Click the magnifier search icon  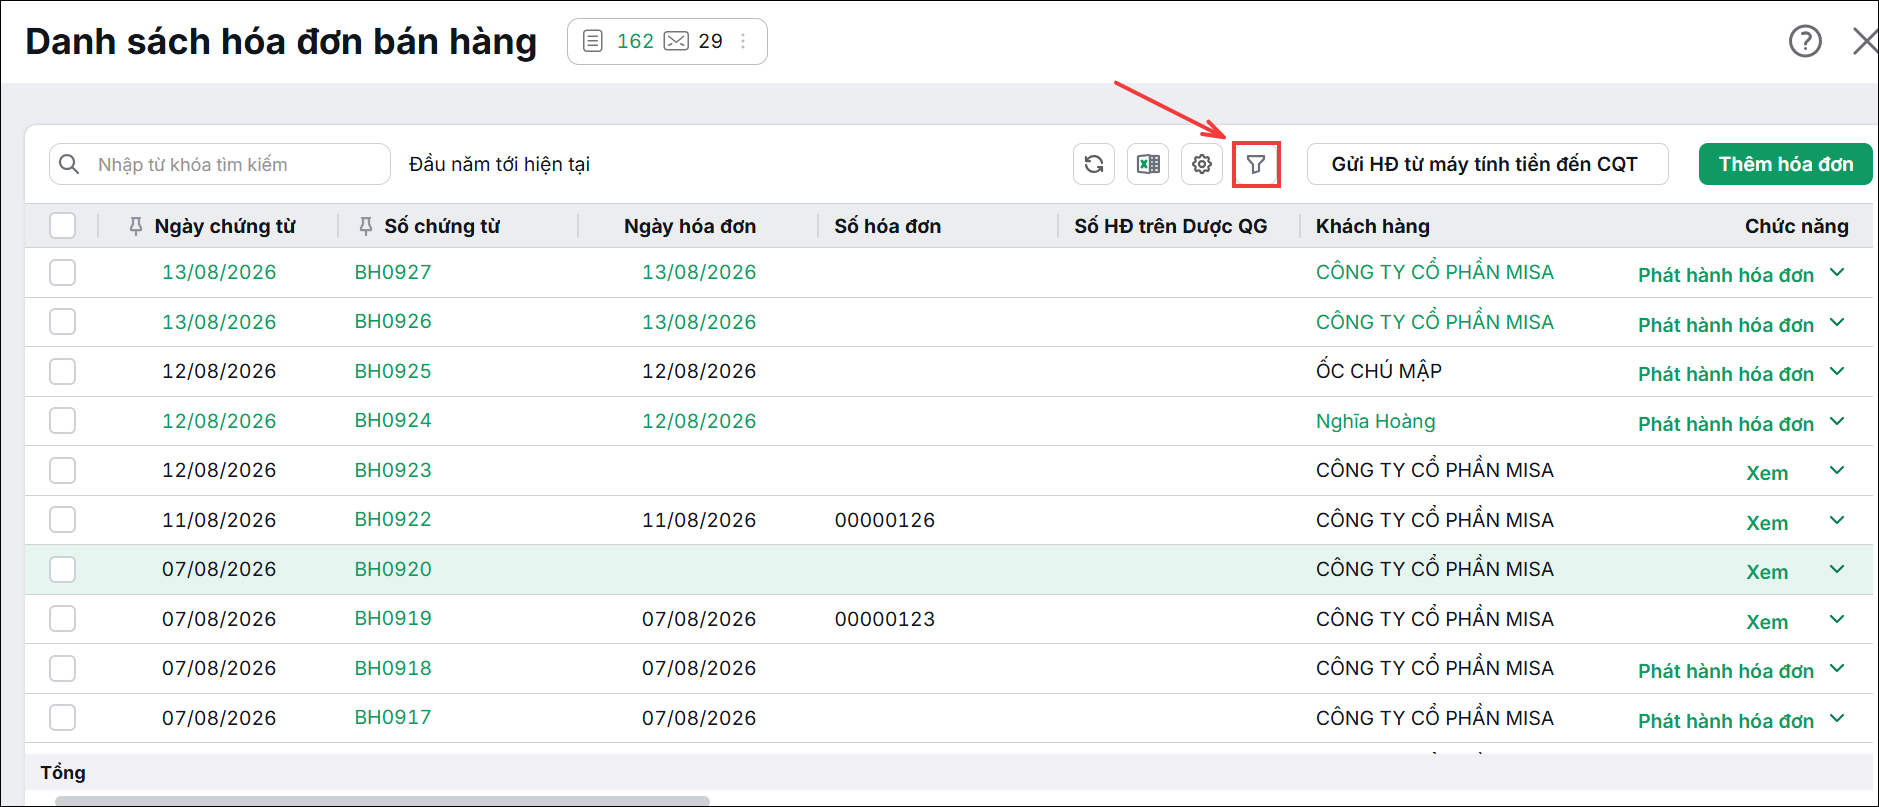coord(69,164)
